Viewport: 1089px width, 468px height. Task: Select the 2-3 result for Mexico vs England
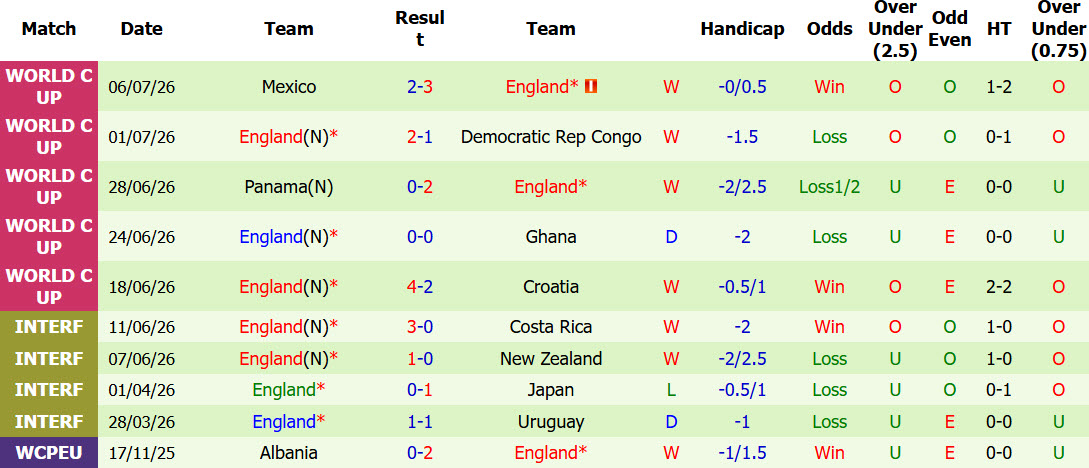click(x=419, y=87)
